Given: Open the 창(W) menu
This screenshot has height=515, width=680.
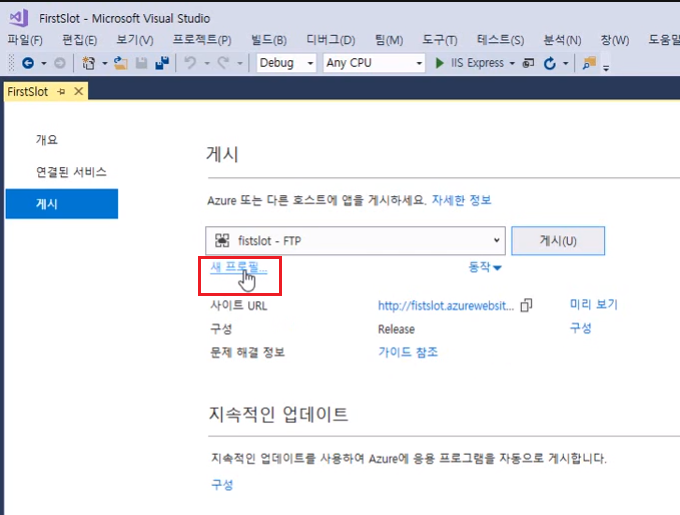Looking at the screenshot, I should pos(615,40).
